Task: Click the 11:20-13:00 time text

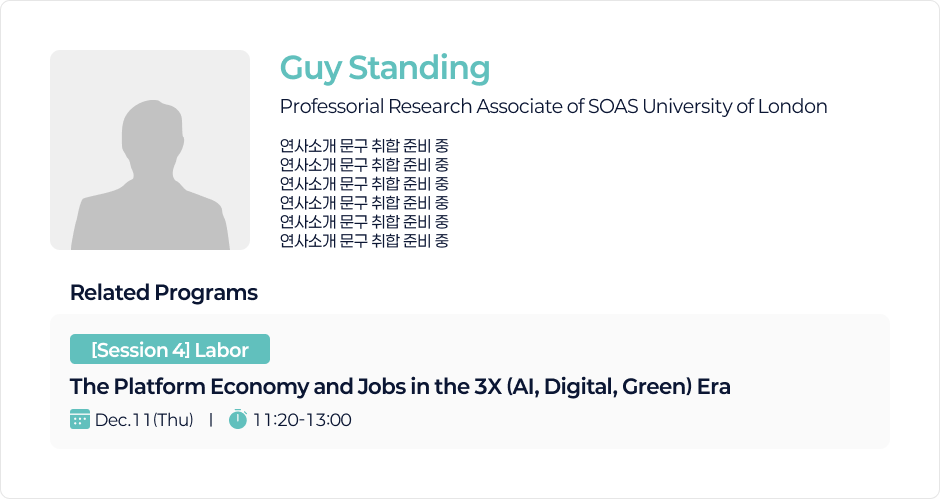Action: pos(302,420)
